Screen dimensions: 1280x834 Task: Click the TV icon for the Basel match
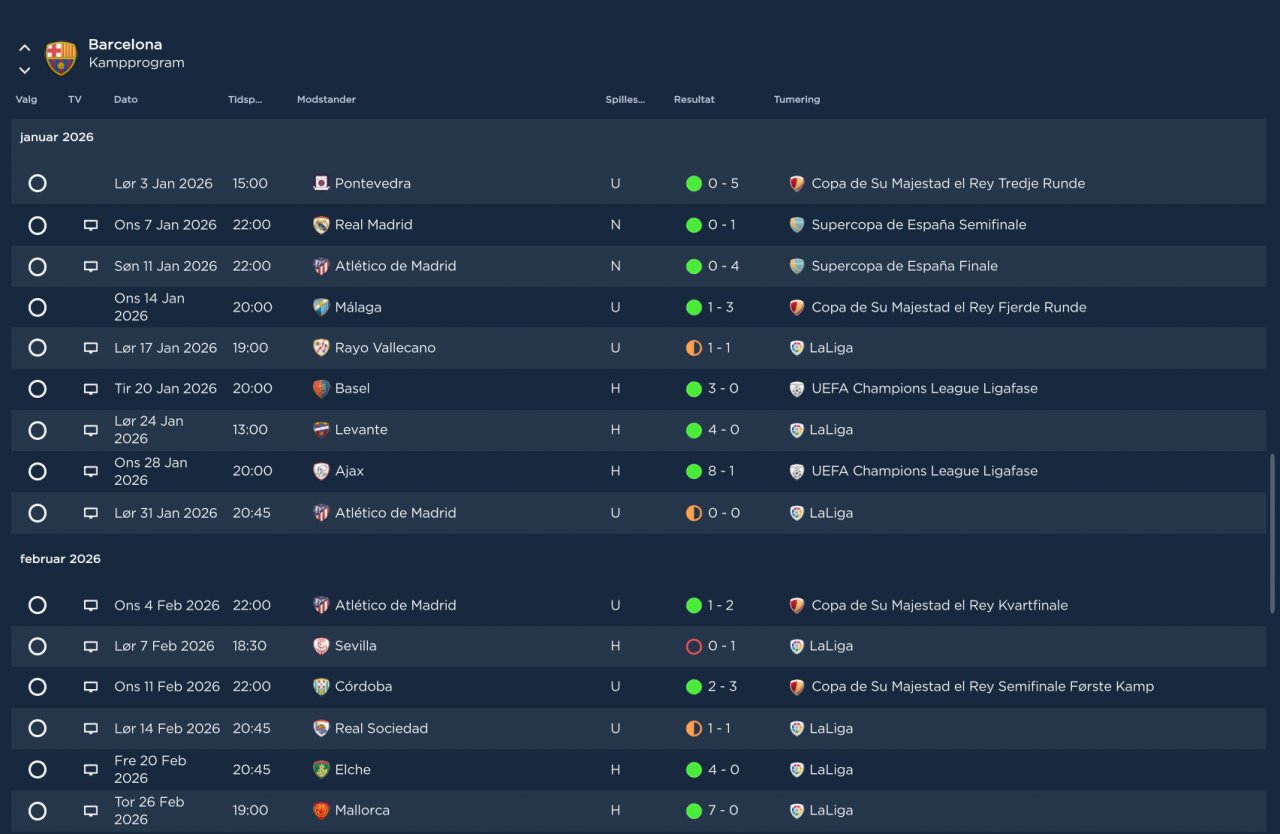91,389
